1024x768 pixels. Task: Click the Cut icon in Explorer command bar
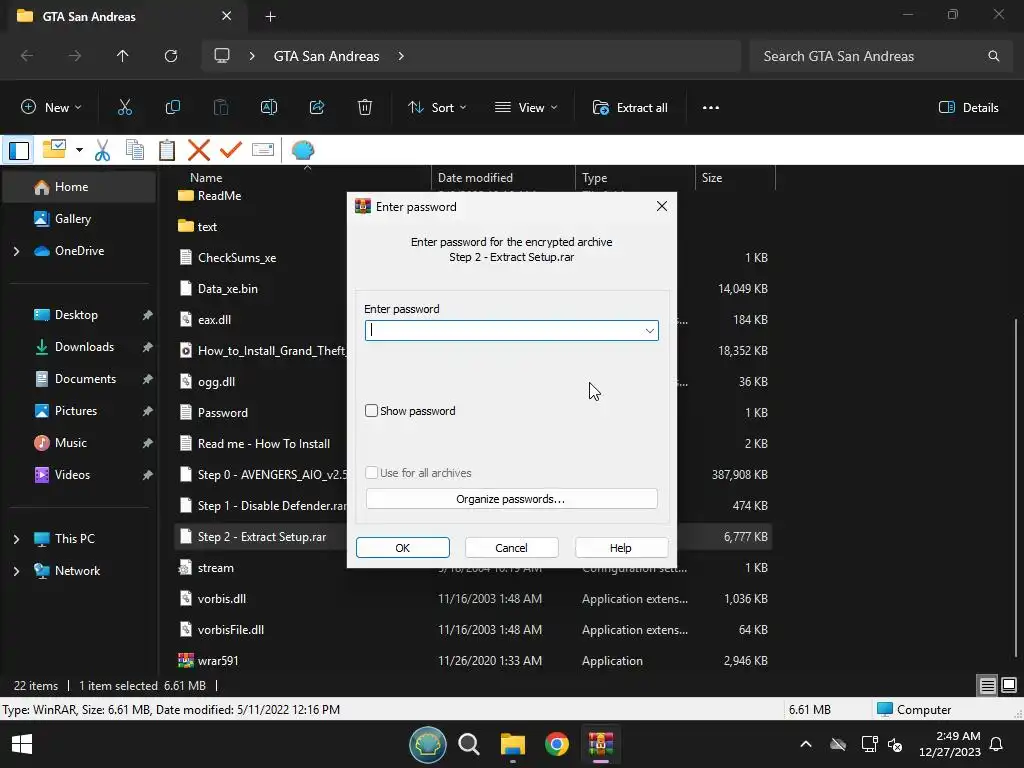[x=125, y=108]
